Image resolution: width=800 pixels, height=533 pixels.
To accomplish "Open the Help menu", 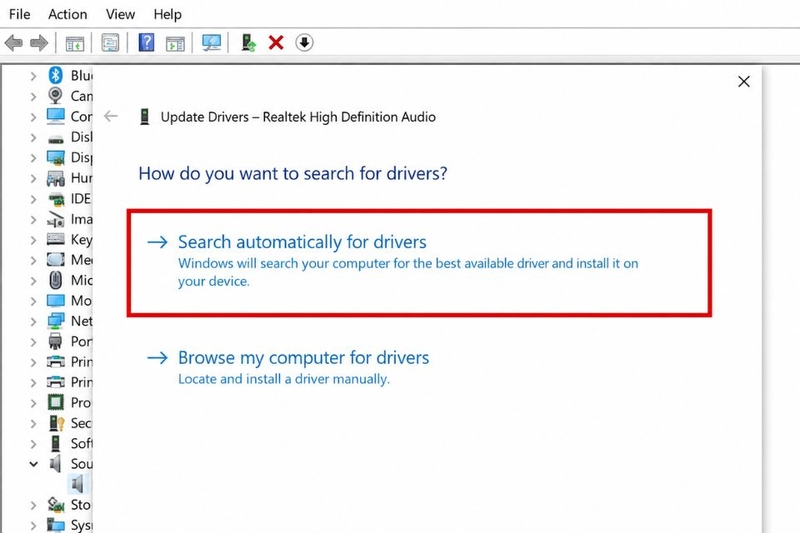I will 167,14.
